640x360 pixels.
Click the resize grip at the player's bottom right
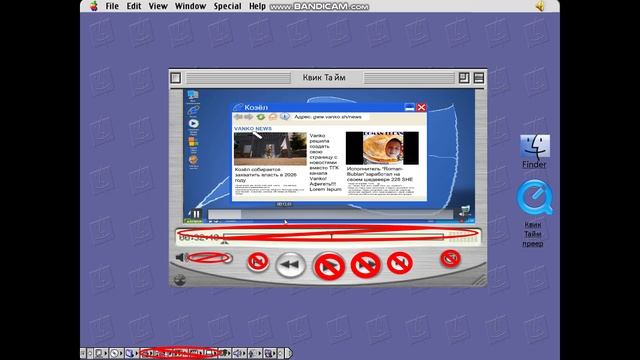(479, 280)
